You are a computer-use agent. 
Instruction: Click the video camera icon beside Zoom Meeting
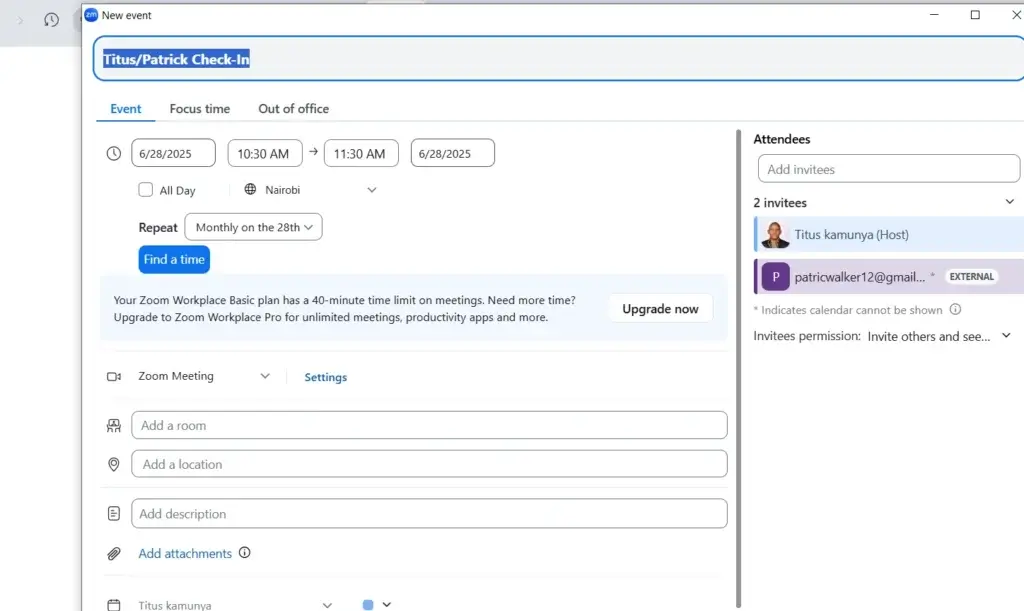(114, 377)
